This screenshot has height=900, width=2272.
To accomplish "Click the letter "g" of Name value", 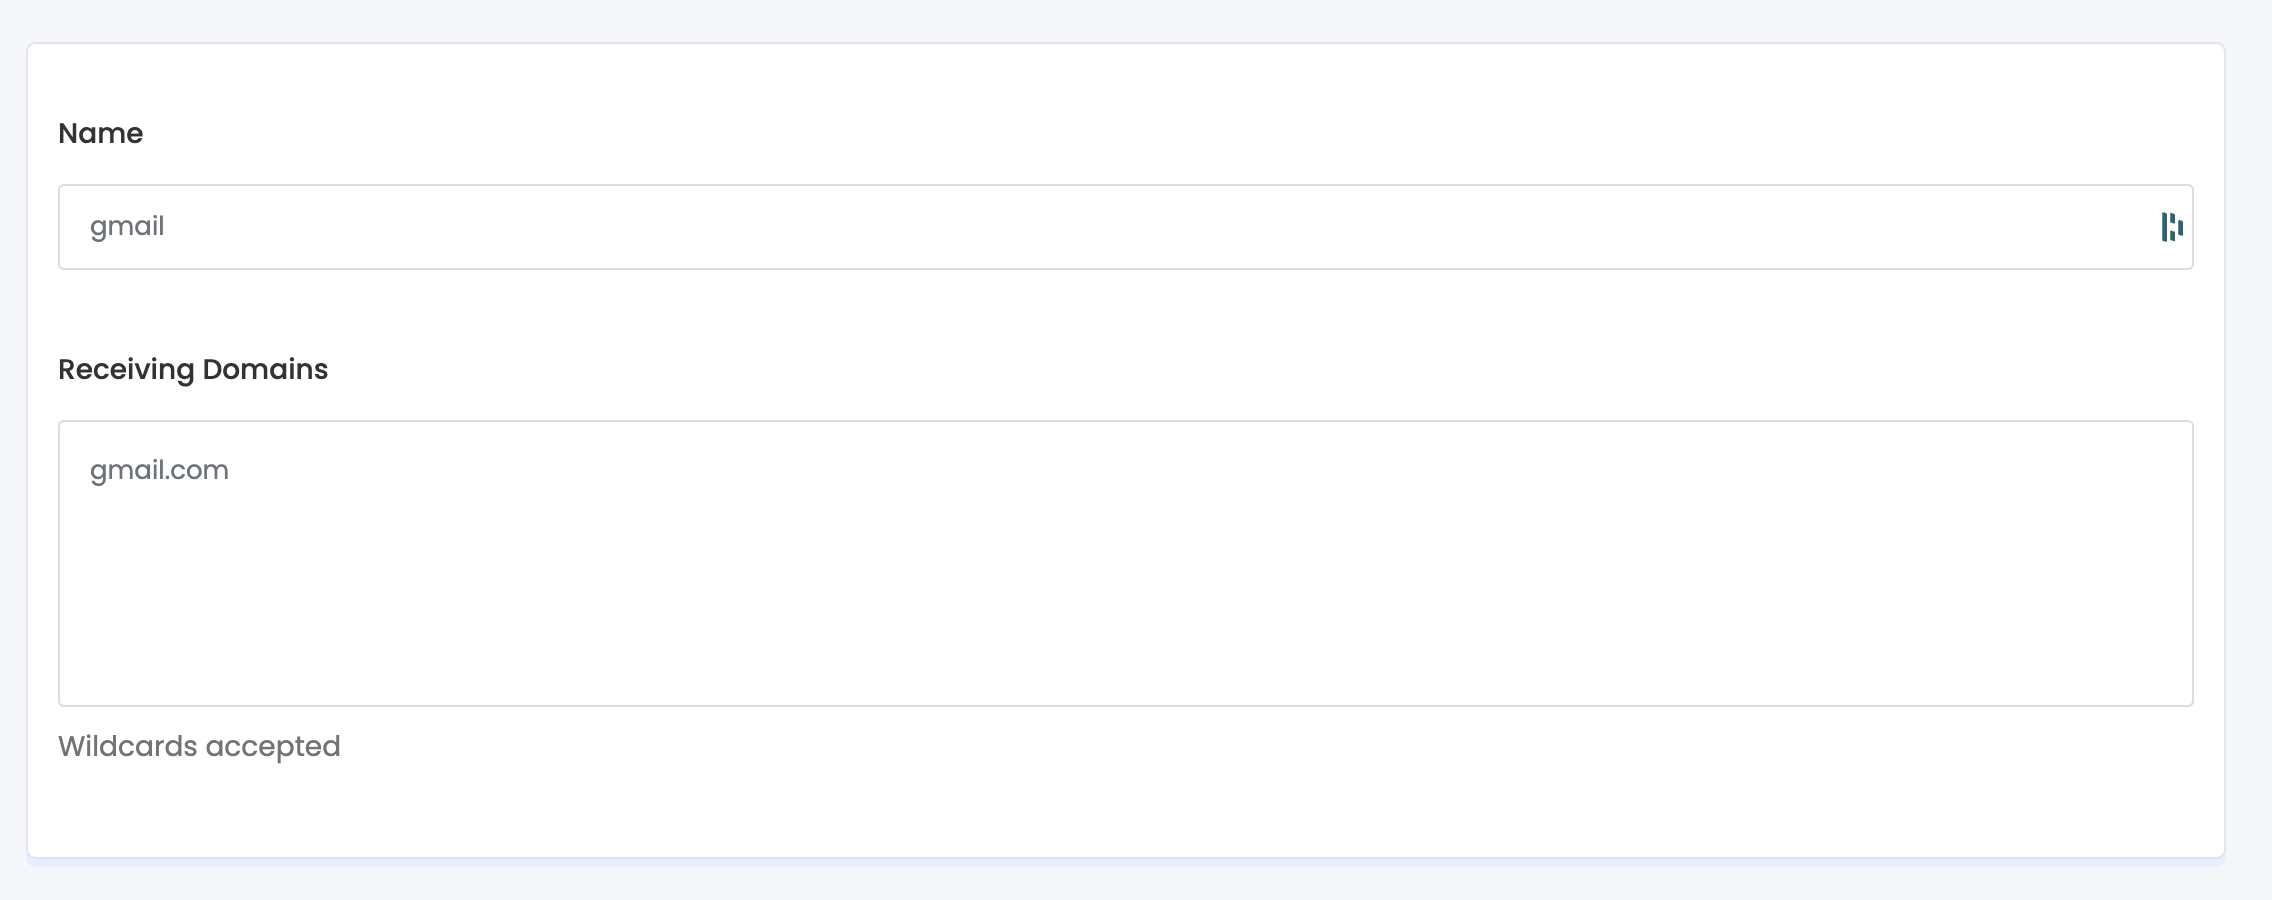I will pos(97,228).
